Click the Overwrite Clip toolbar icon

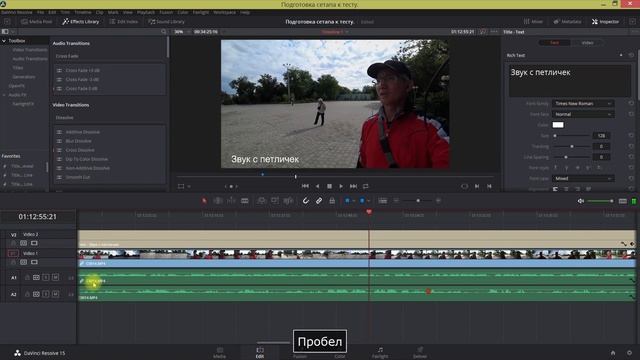point(275,201)
